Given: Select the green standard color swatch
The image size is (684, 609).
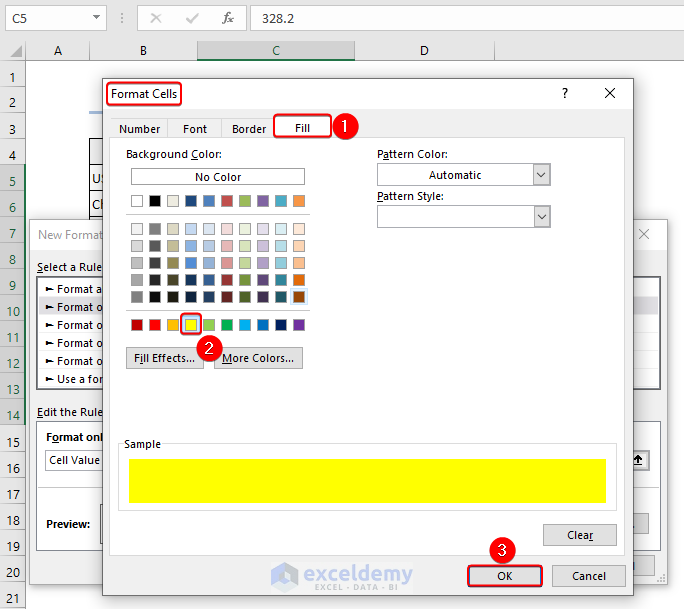Looking at the screenshot, I should pos(227,325).
